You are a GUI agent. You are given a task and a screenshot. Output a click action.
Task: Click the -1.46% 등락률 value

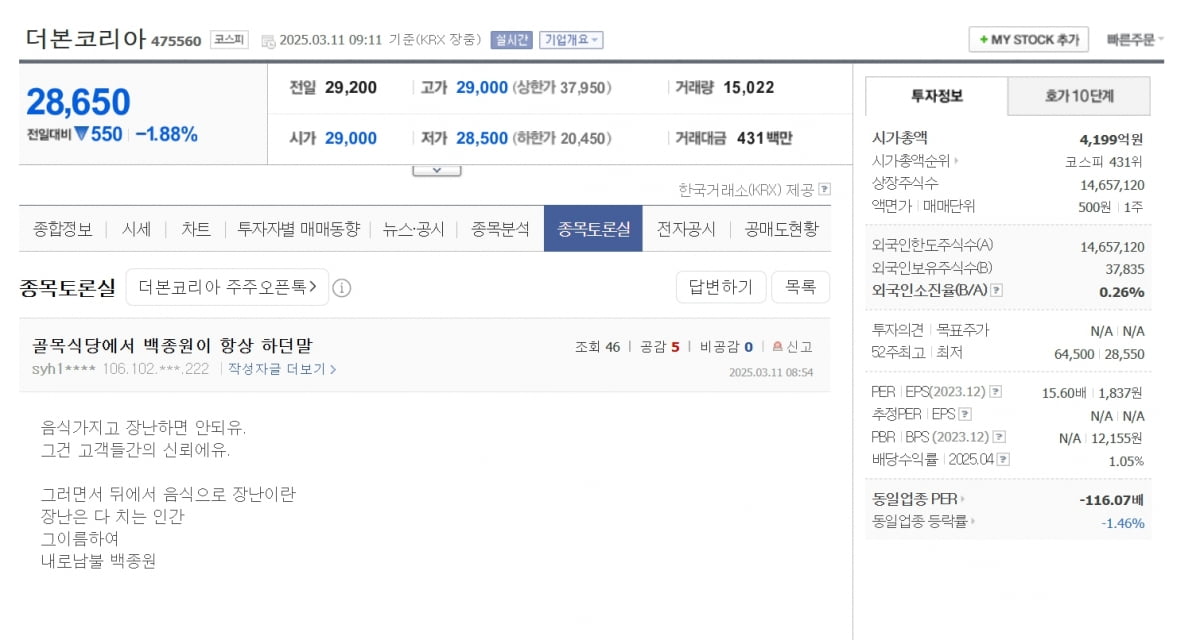[x=1123, y=522]
